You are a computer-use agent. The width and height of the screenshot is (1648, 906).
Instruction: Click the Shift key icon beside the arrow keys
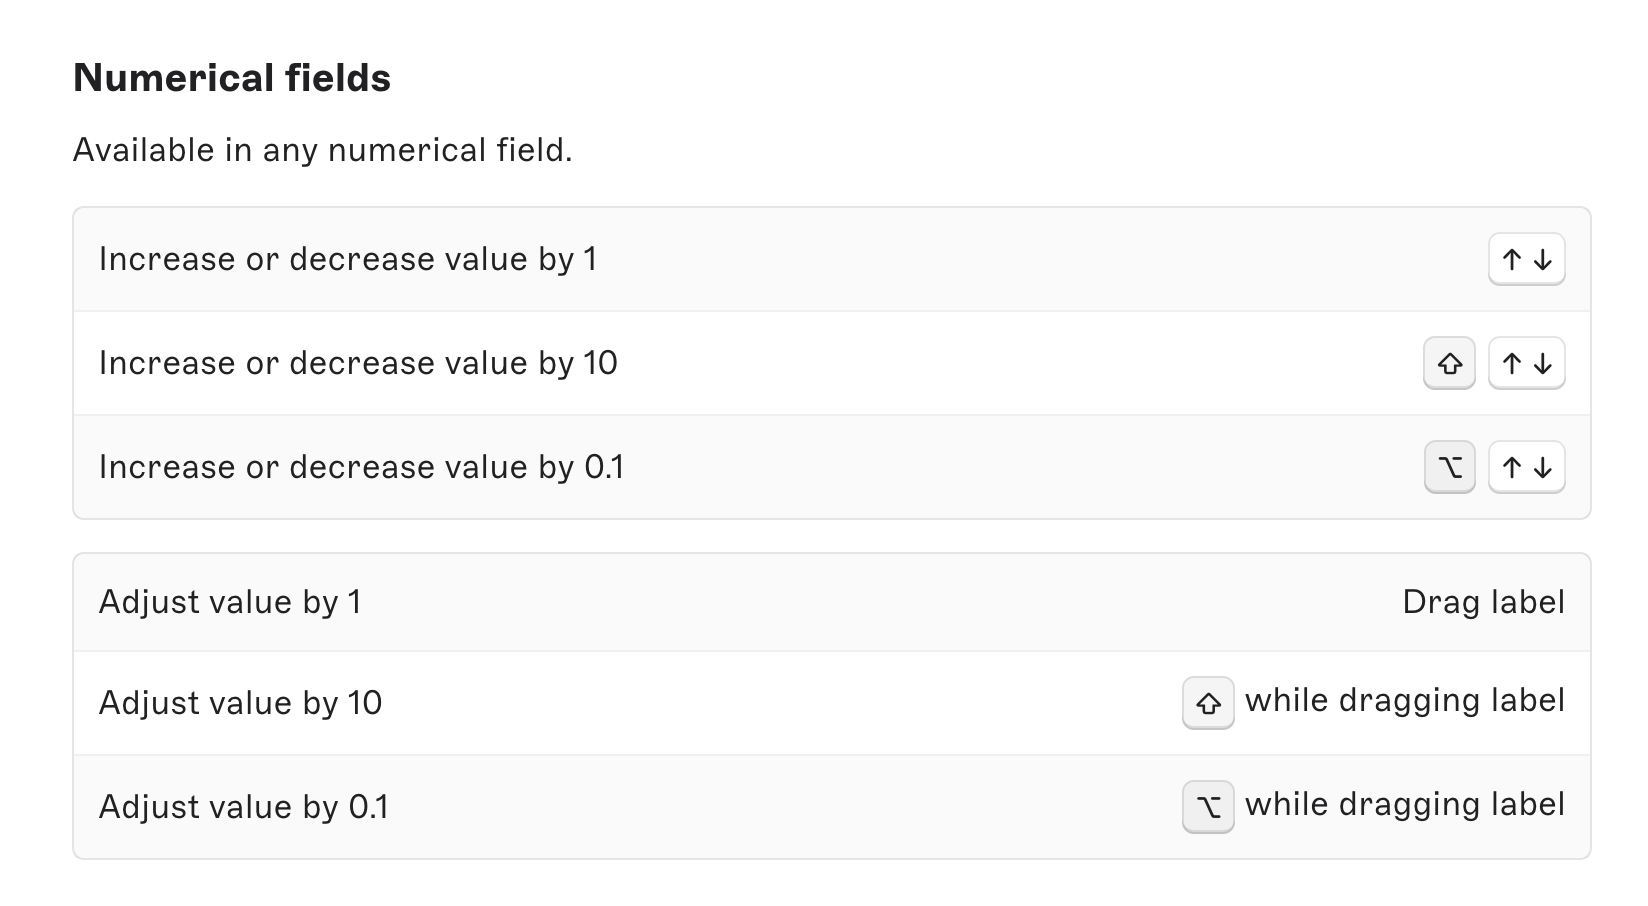(x=1449, y=364)
